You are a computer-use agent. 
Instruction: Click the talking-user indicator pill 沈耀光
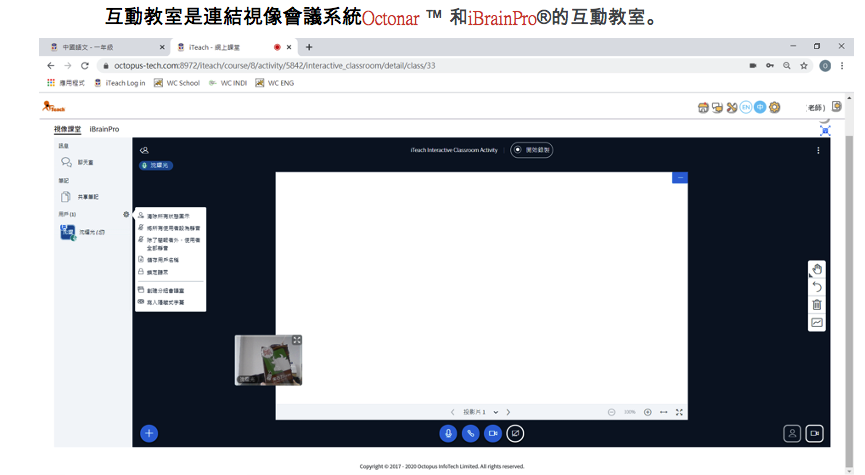pos(156,166)
